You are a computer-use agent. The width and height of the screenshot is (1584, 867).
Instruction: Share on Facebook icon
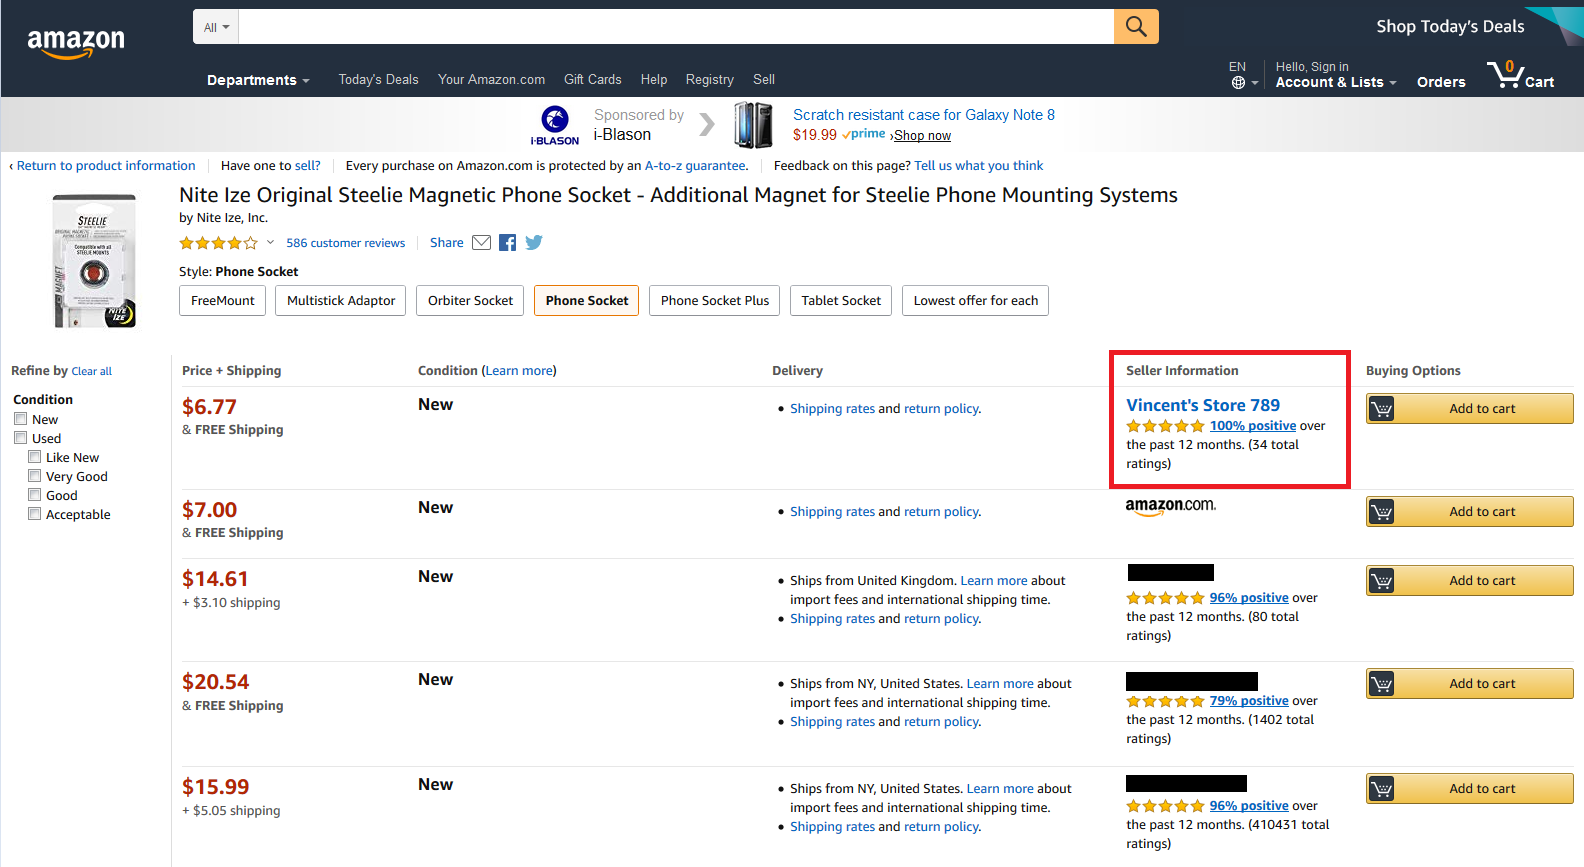coord(508,243)
